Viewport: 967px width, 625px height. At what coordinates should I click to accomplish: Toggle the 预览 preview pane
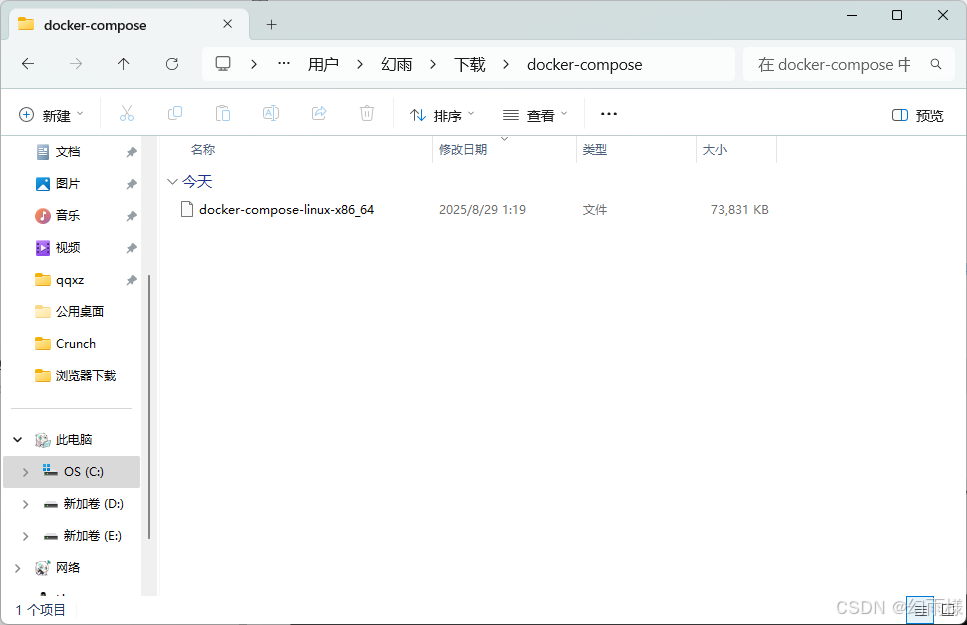click(918, 115)
